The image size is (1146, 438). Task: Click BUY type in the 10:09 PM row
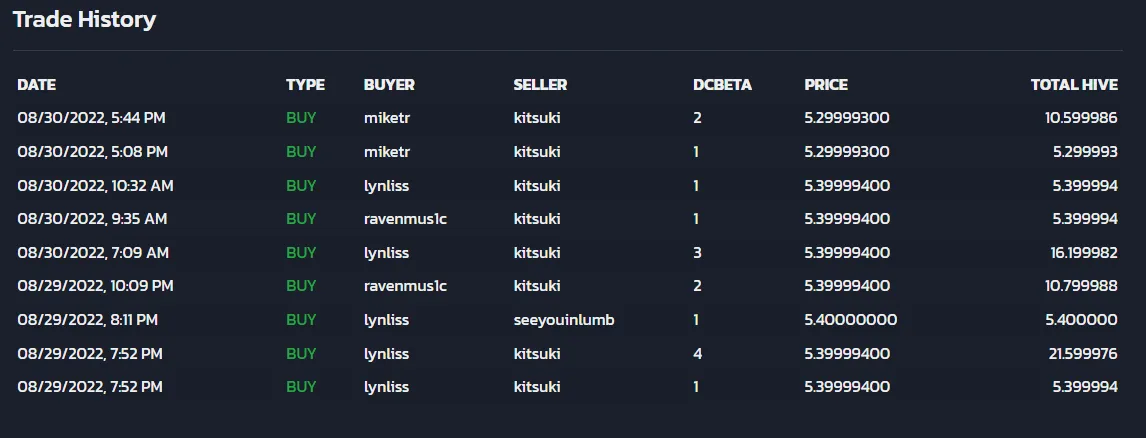pos(301,286)
